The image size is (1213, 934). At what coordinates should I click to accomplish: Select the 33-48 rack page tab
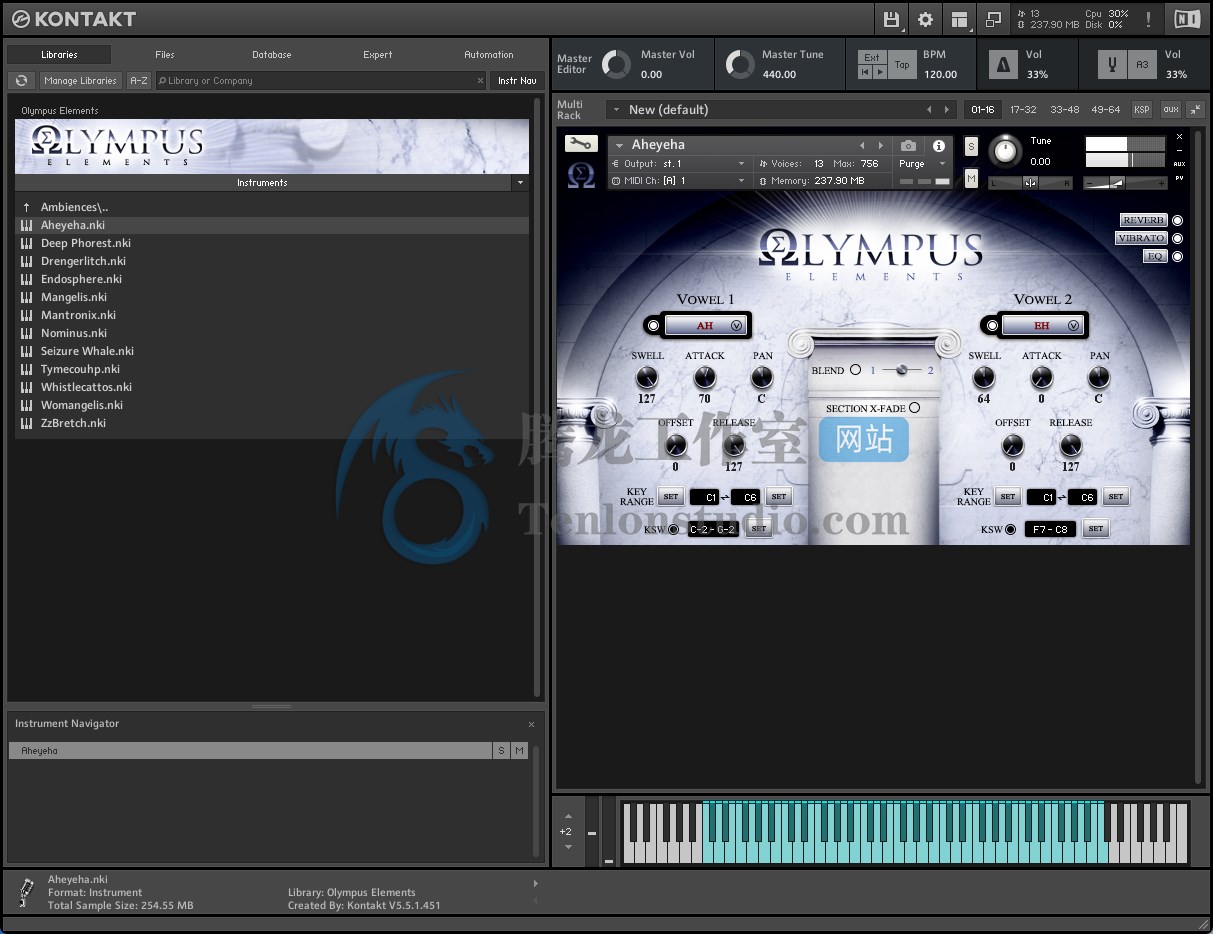coord(1065,110)
